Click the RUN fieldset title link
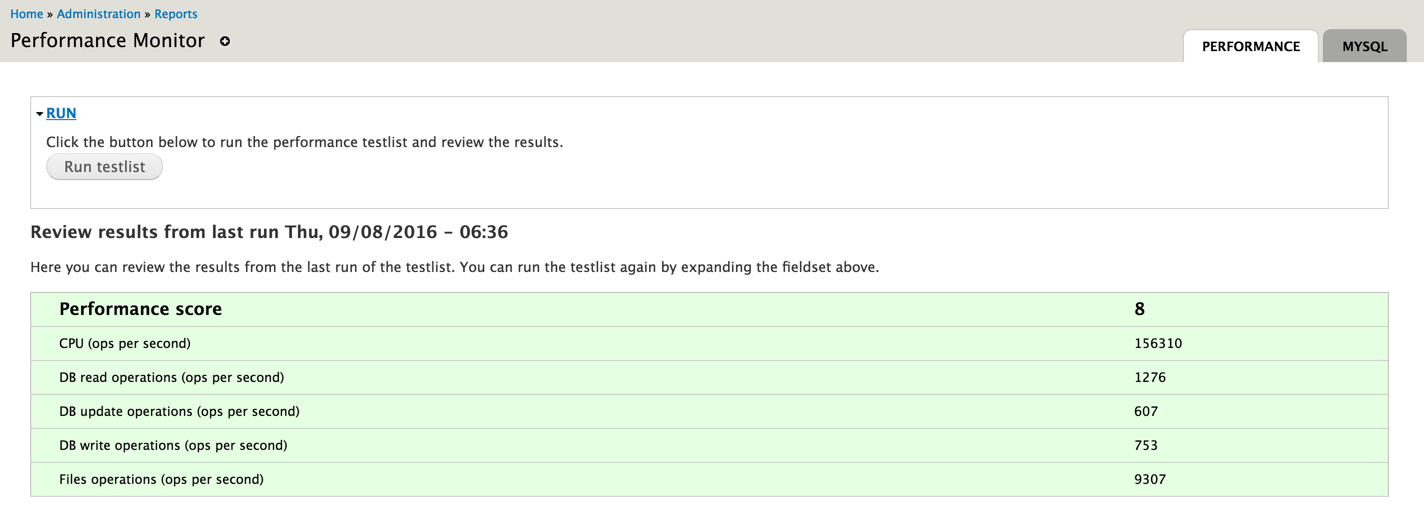The width and height of the screenshot is (1425, 526). pos(61,113)
